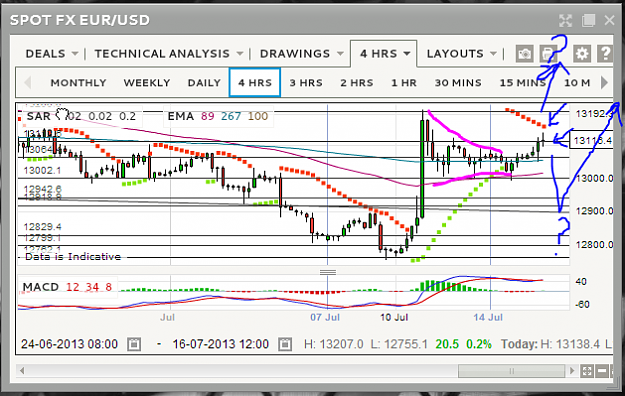Screen dimensions: 625x396
Task: Open the DEALS dropdown menu
Action: (x=52, y=54)
